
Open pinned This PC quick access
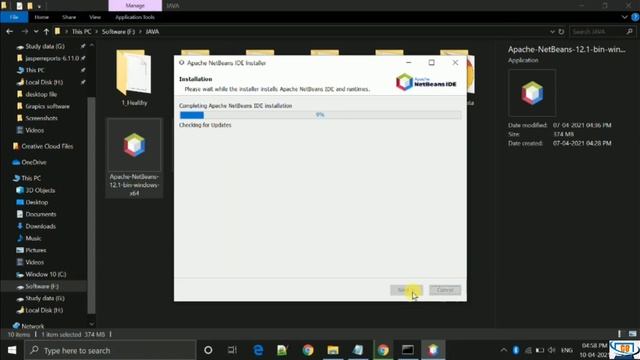[x=35, y=70]
